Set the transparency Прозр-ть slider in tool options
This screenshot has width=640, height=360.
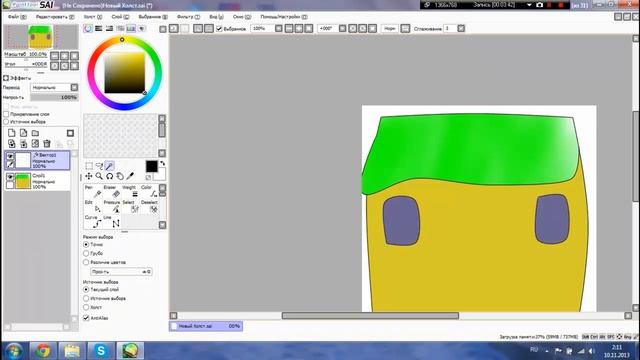[x=121, y=271]
